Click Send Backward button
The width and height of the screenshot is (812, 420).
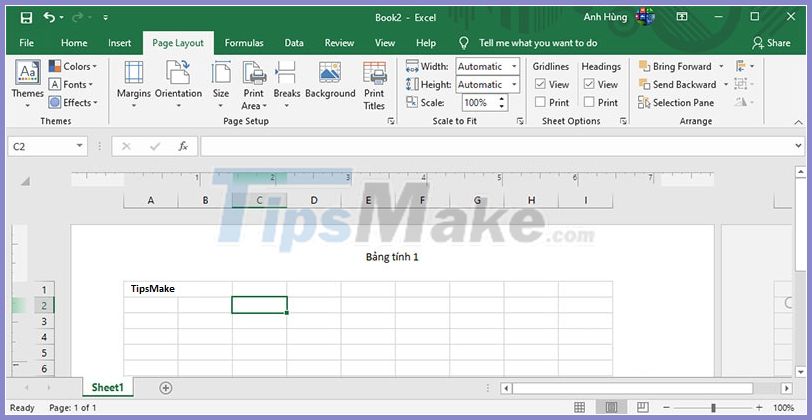tap(677, 84)
